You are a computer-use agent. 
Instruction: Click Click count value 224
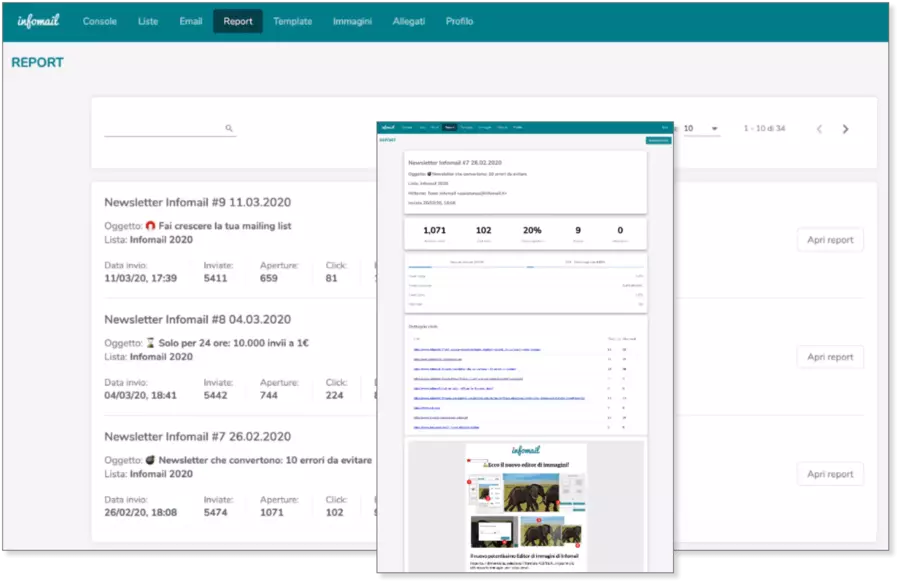point(335,395)
